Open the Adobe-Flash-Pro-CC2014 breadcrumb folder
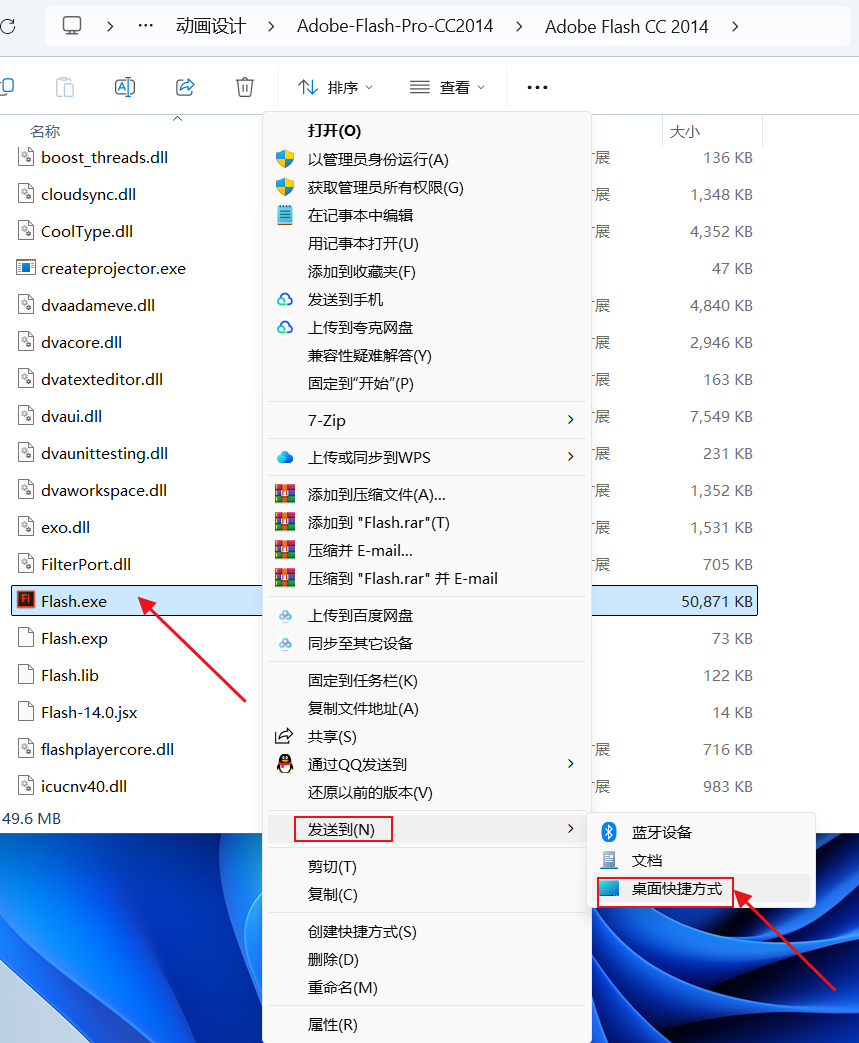This screenshot has width=859, height=1043. [395, 26]
